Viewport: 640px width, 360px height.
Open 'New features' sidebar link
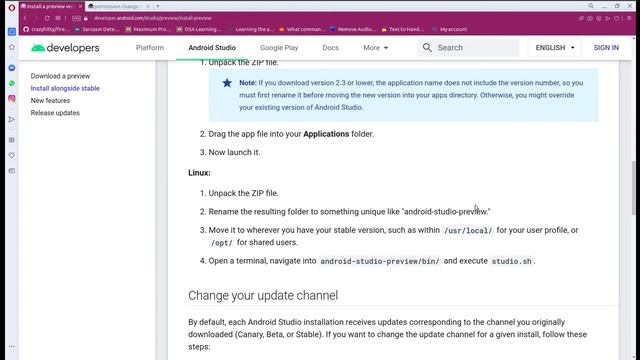(x=50, y=100)
